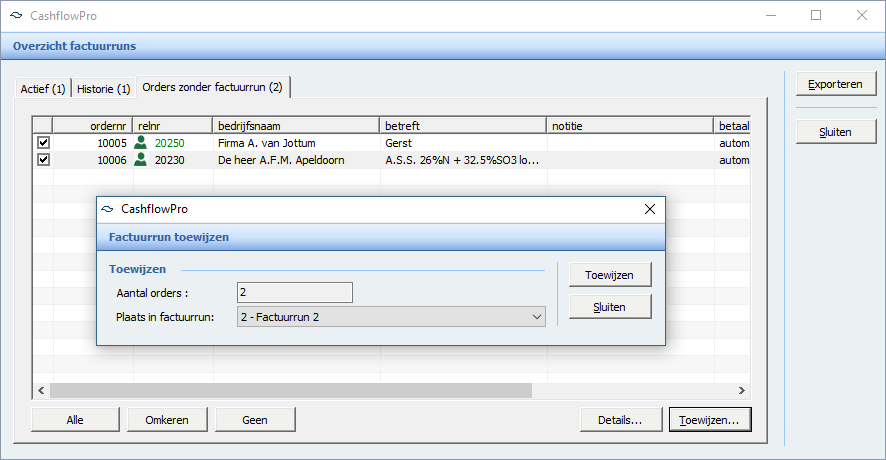Screen dimensions: 886x460
Task: Click the betaal column header
Action: pyautogui.click(x=733, y=125)
